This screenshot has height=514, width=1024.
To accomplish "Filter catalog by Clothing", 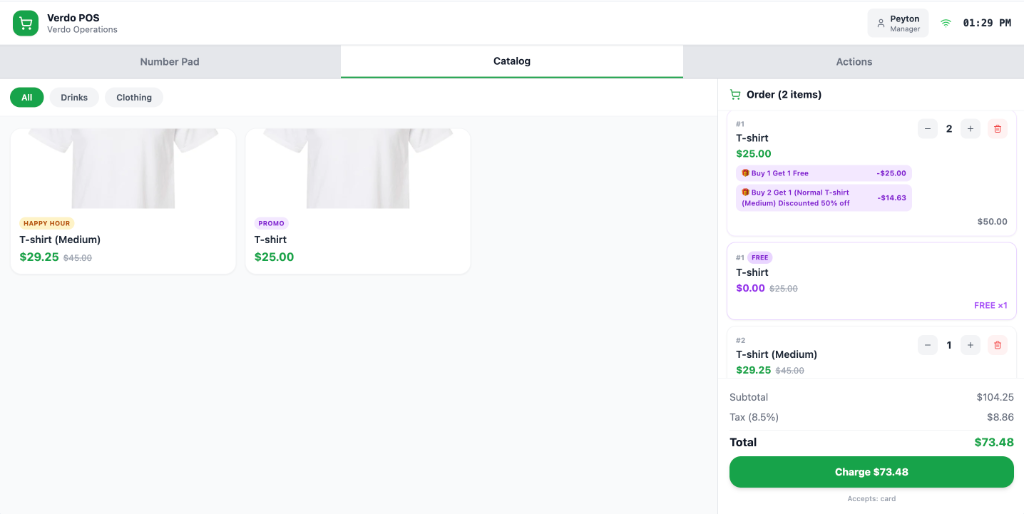I will tap(134, 97).
